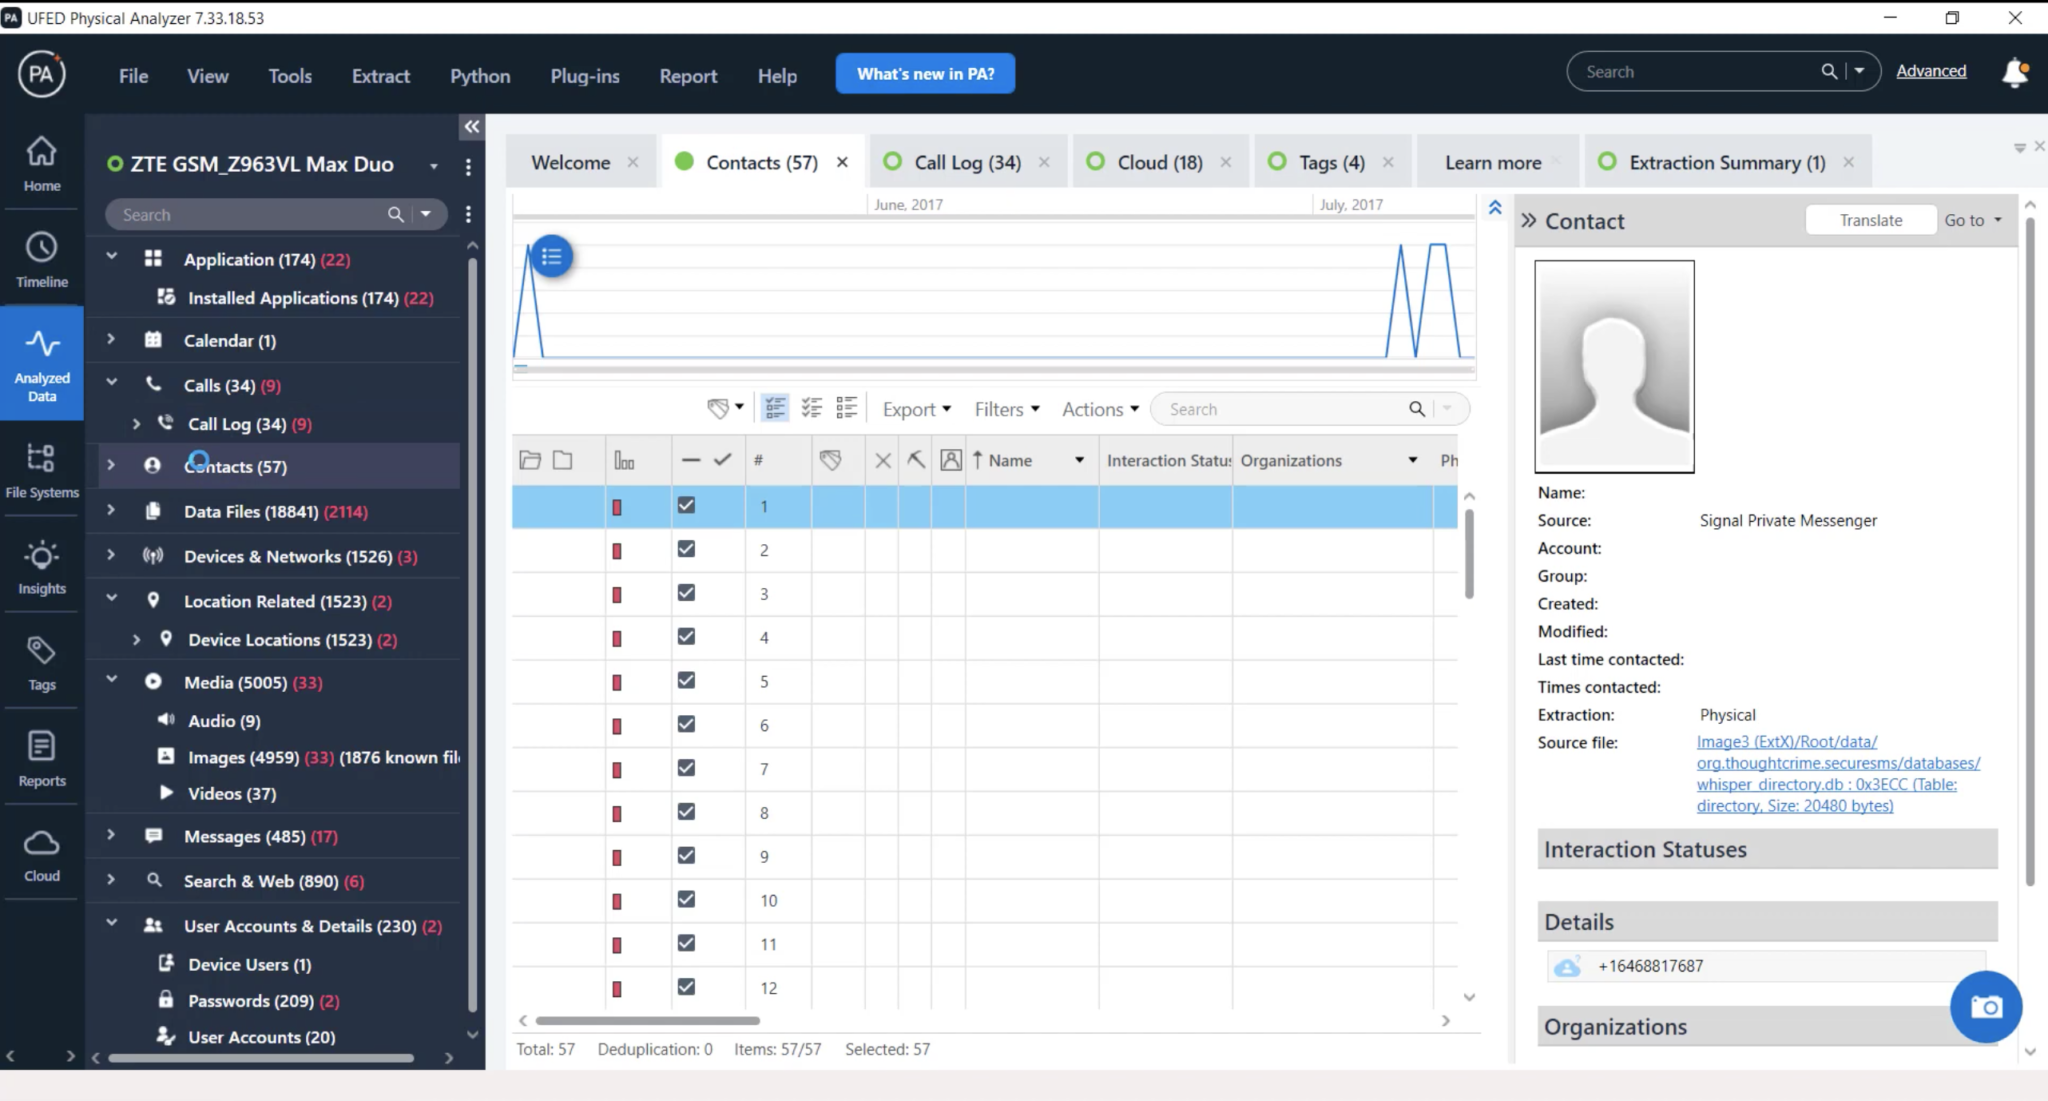Open the Cloud view from sidebar

pyautogui.click(x=41, y=852)
